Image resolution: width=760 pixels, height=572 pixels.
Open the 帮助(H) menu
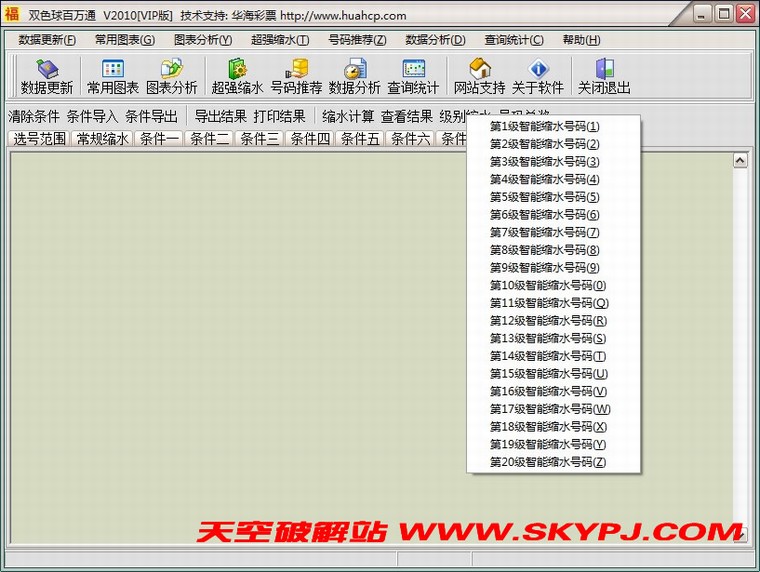tap(581, 40)
